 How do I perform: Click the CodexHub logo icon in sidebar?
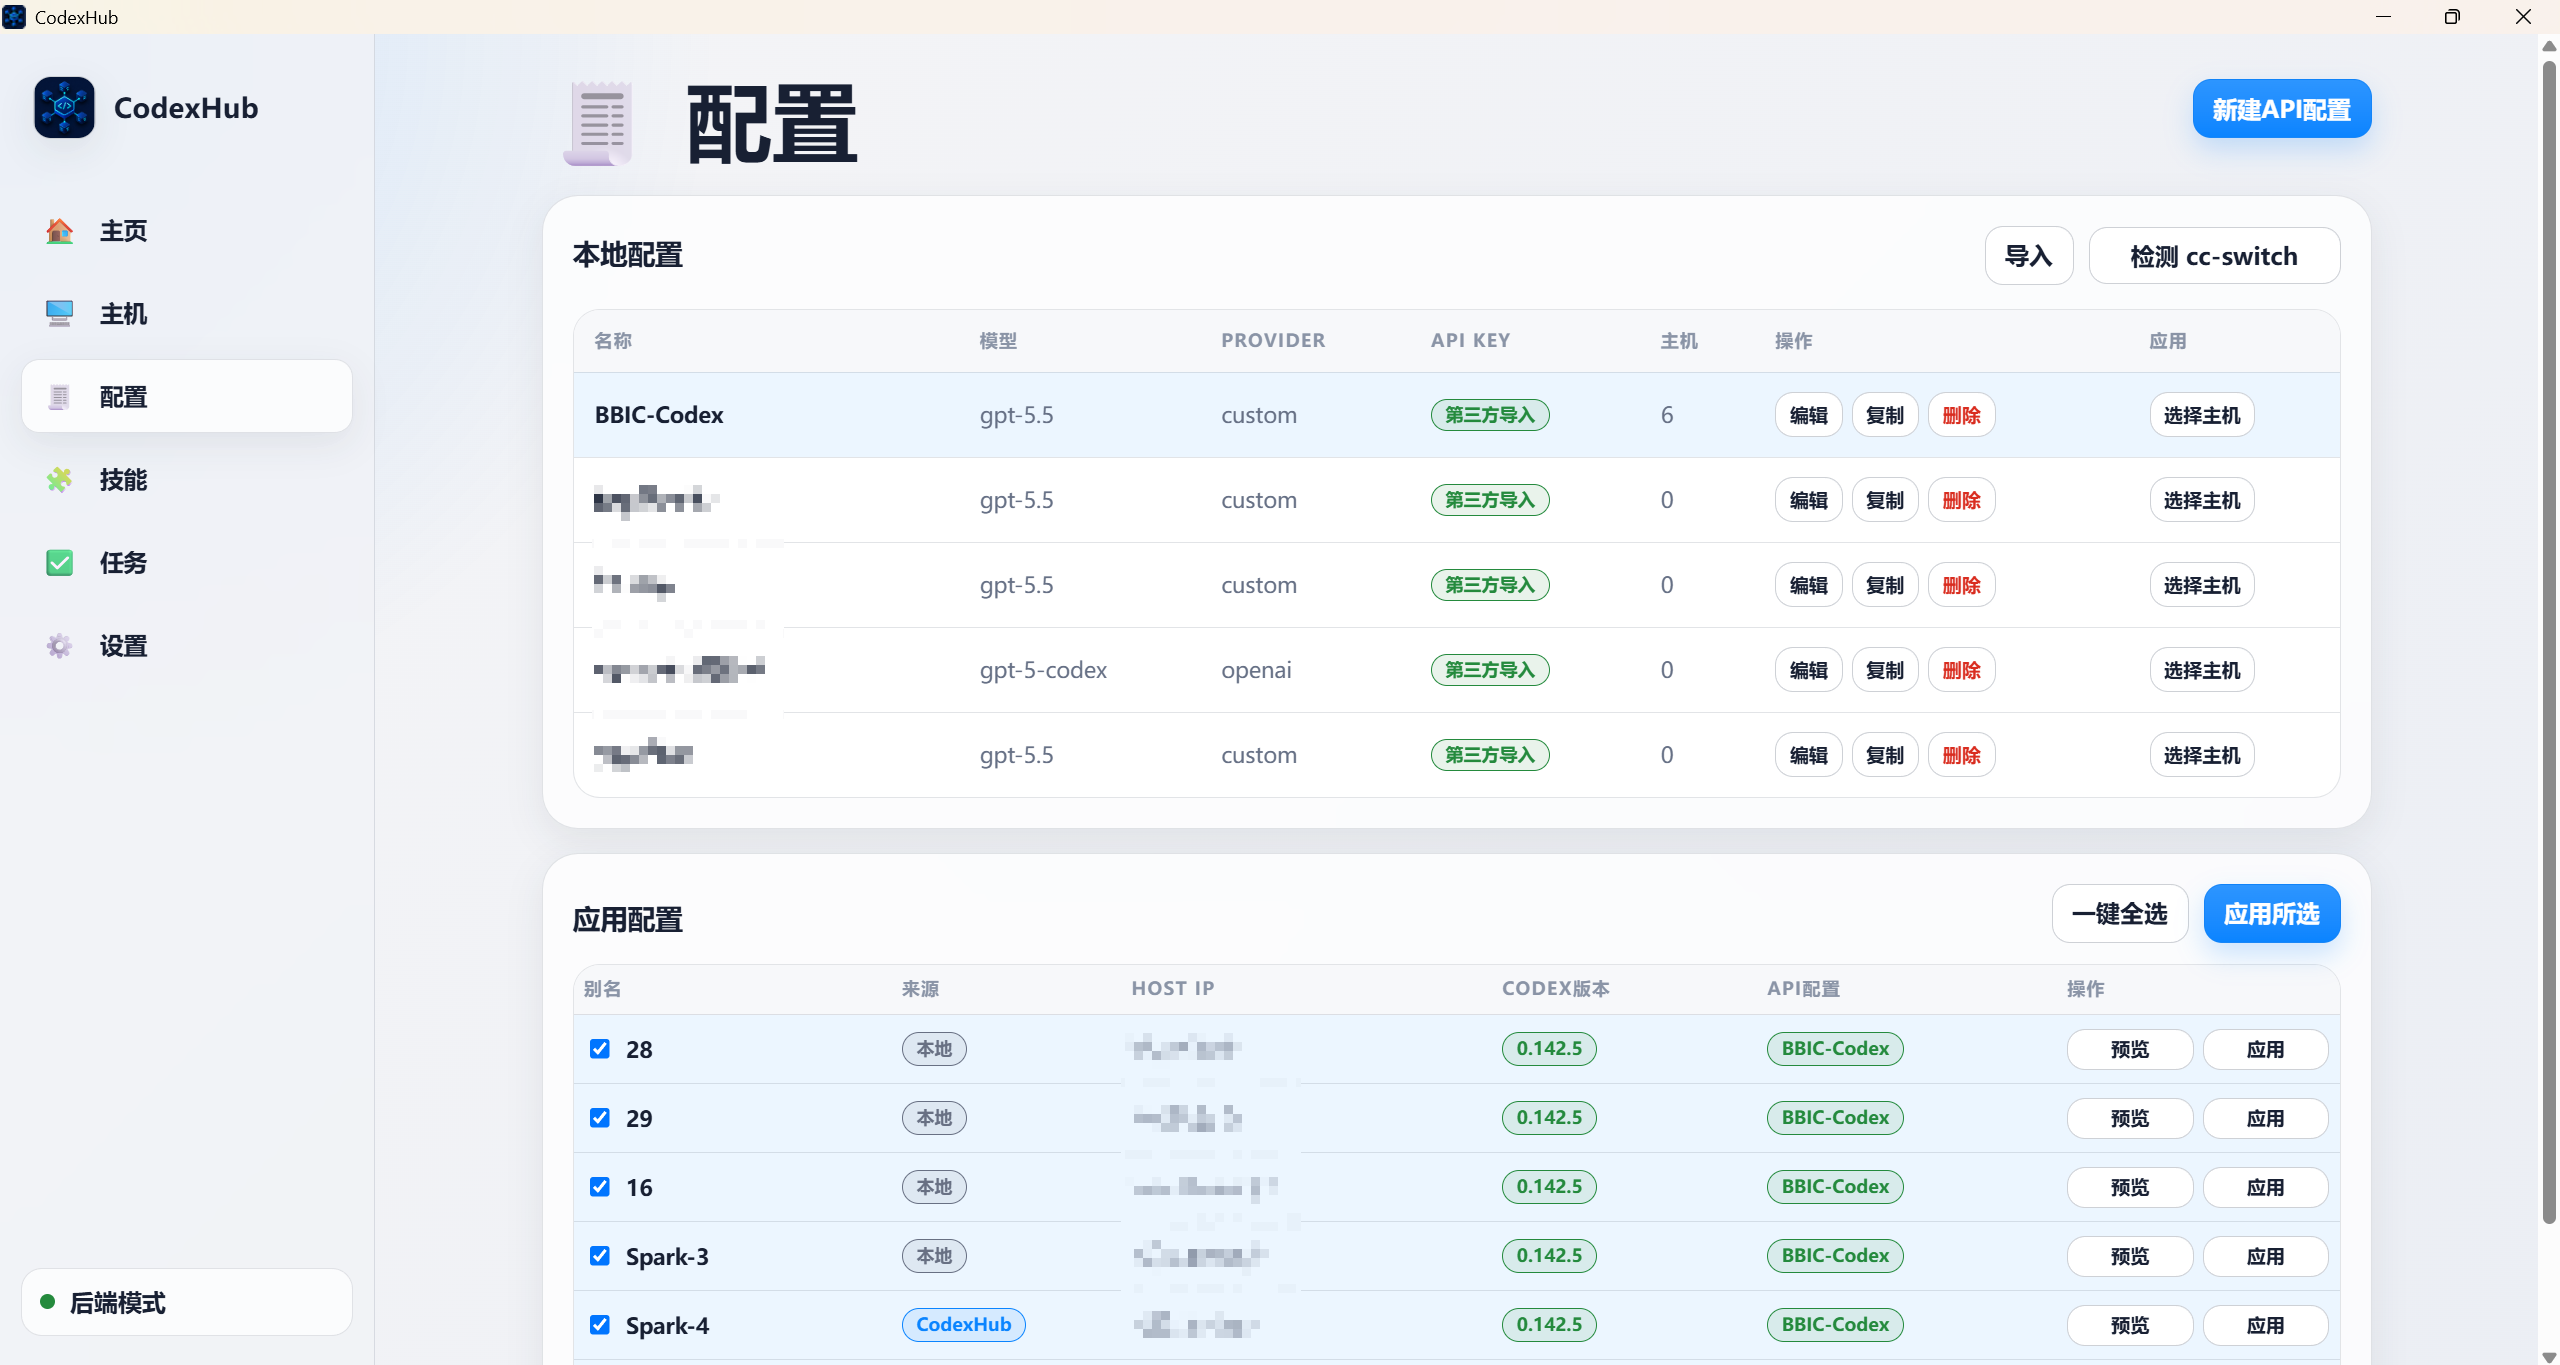[64, 107]
